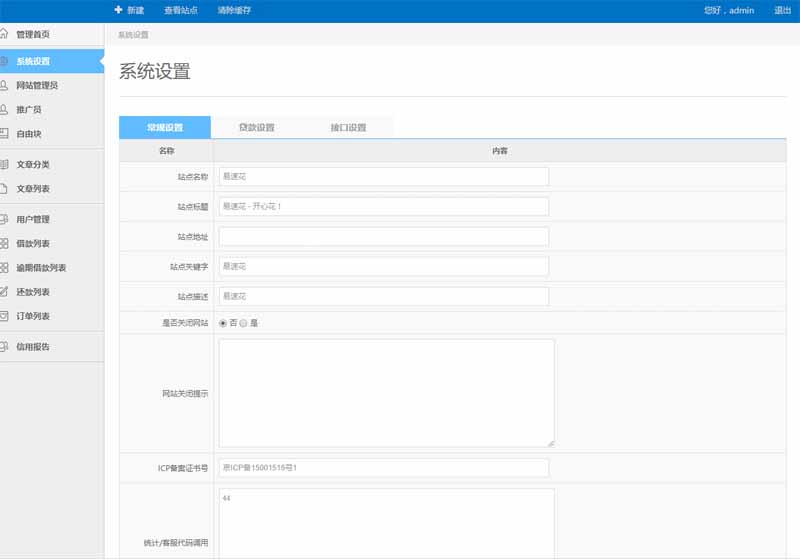800x559 pixels.
Task: Click 清除缓存 in the top bar
Action: 234,10
